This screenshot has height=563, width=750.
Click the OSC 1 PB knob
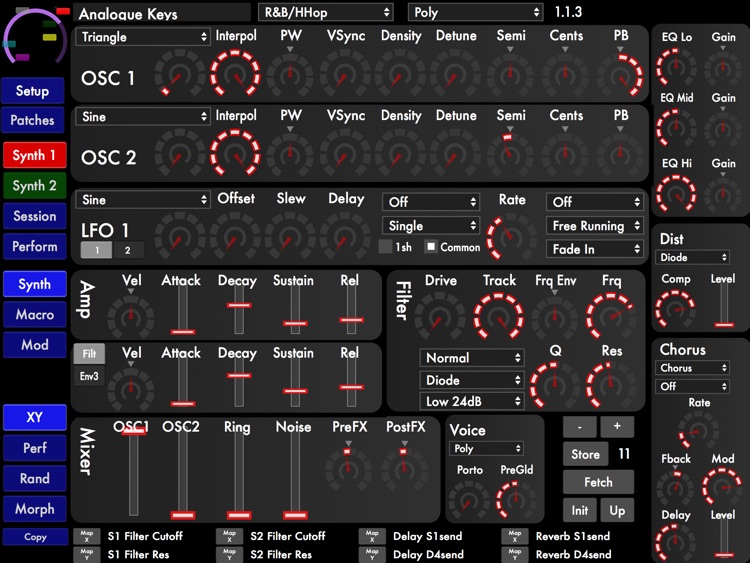[620, 75]
